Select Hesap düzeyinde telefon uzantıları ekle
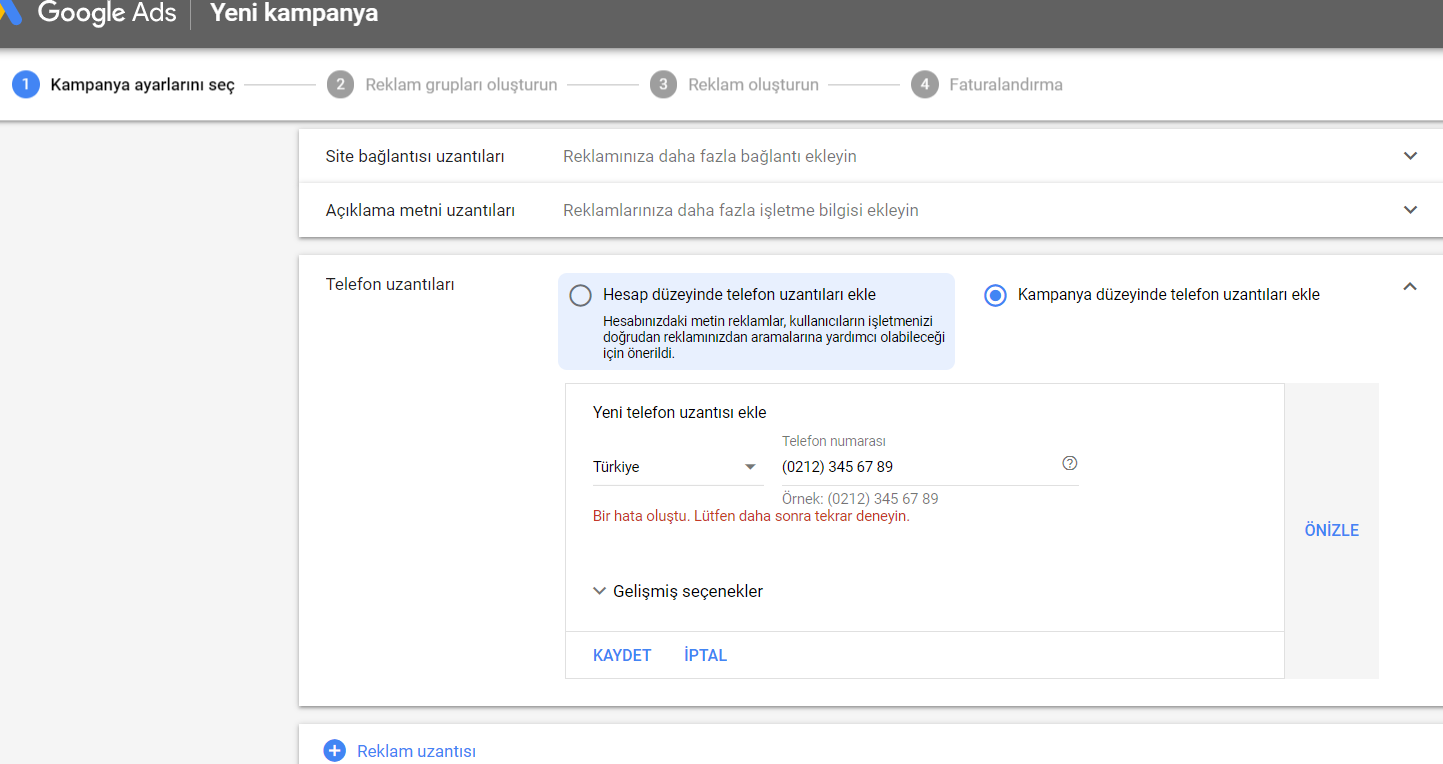The height and width of the screenshot is (764, 1443). tap(580, 295)
